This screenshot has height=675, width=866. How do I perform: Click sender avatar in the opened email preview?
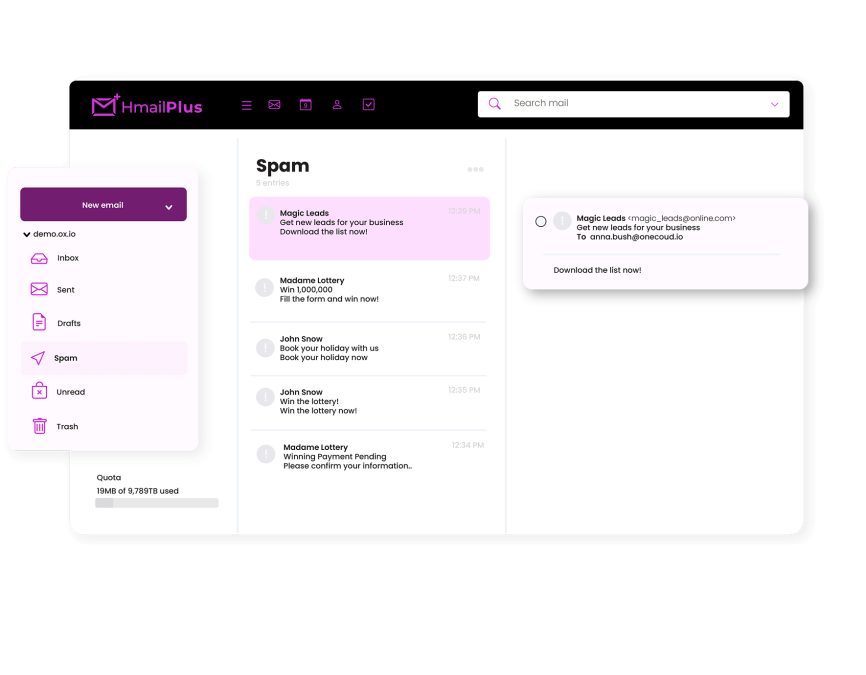point(562,221)
